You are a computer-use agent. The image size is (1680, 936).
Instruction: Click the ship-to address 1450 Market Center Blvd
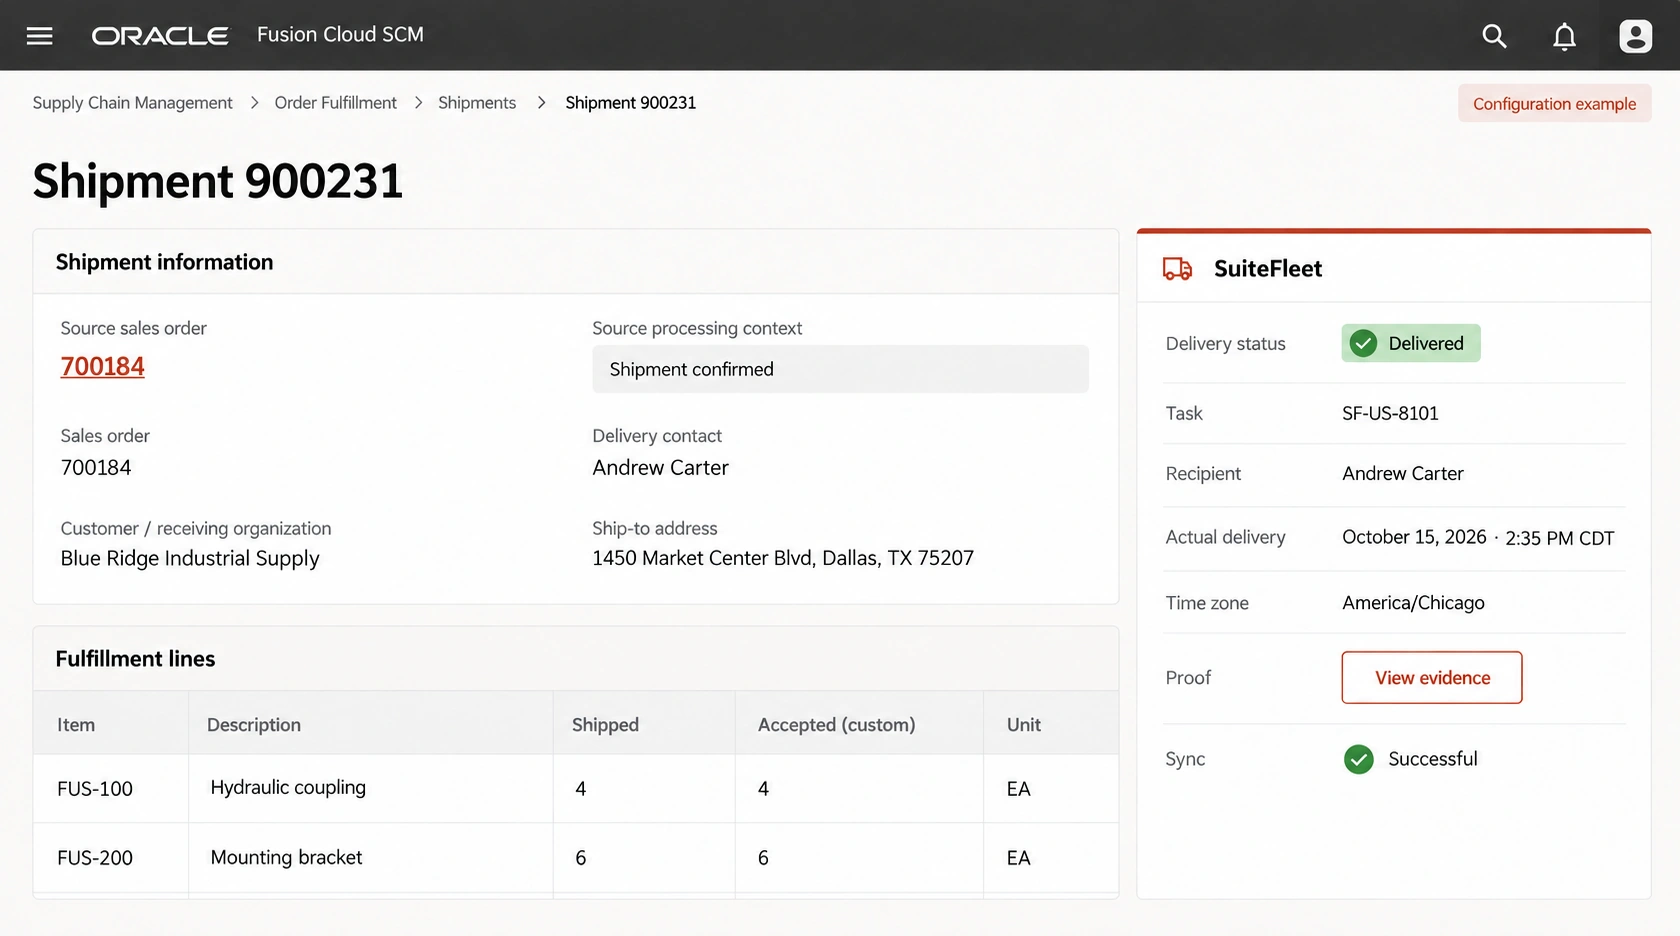[782, 558]
